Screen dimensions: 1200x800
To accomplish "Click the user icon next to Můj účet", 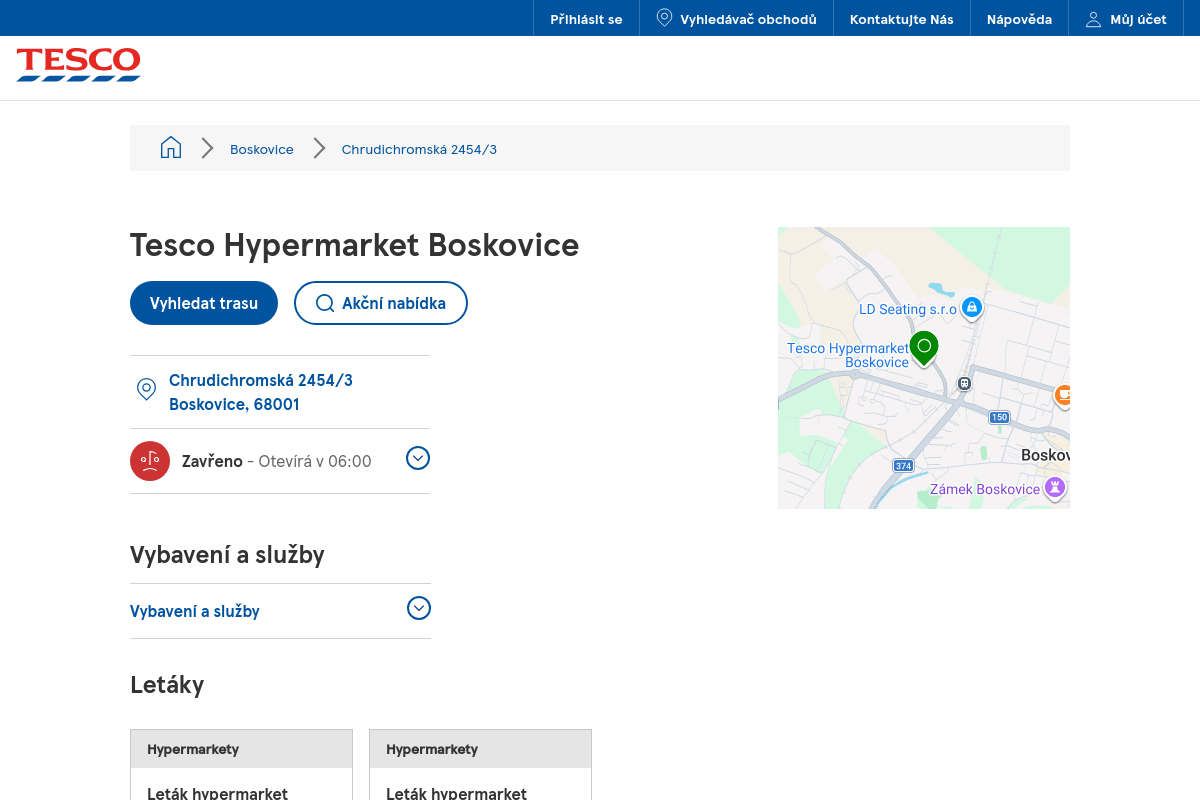I will tap(1093, 19).
